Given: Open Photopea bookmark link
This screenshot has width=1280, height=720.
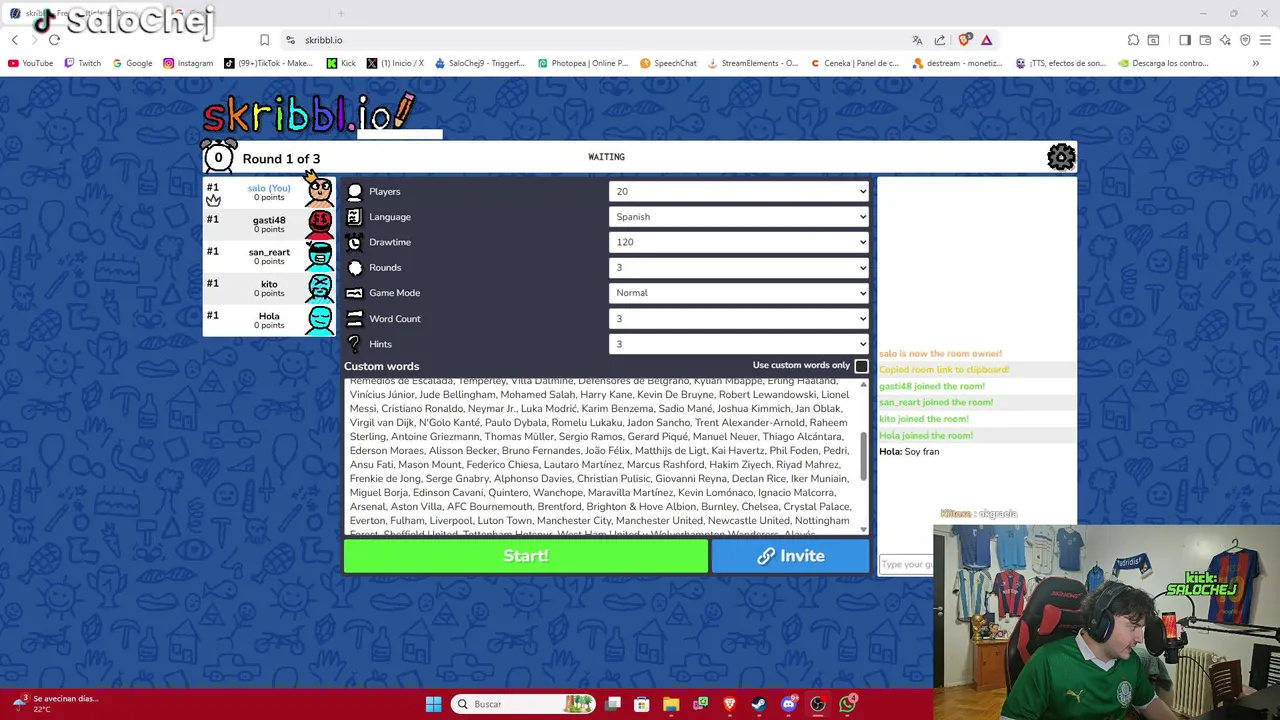Looking at the screenshot, I should (583, 63).
